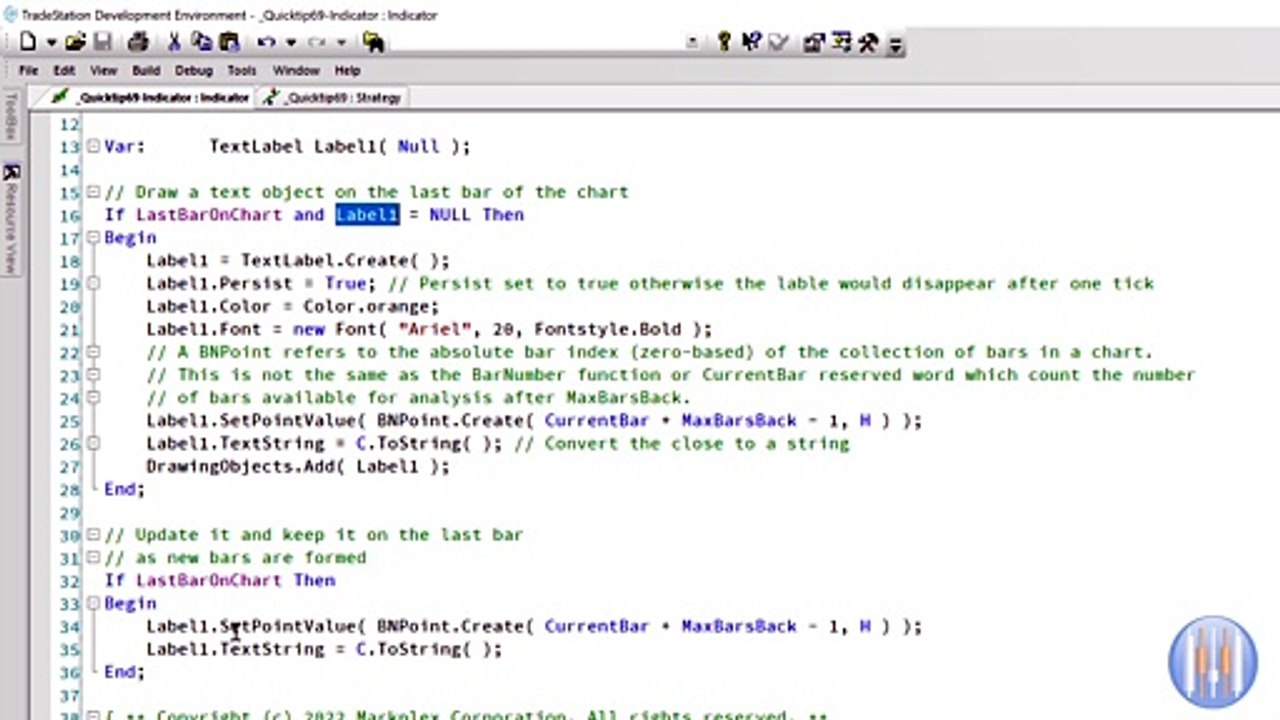Viewport: 1280px width, 720px height.
Task: Open the ToolBox side panel tab
Action: tap(10, 115)
